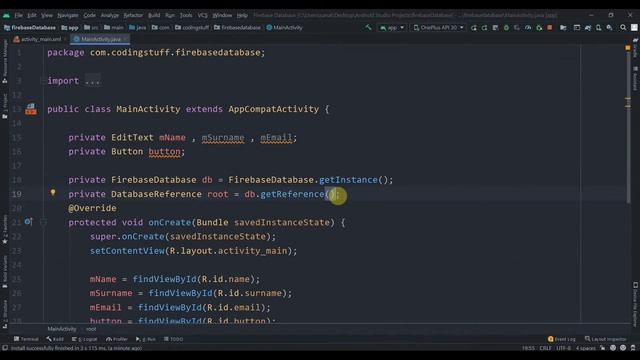This screenshot has width=640, height=360.
Task: Open the Terminal tool window
Action: point(26,339)
